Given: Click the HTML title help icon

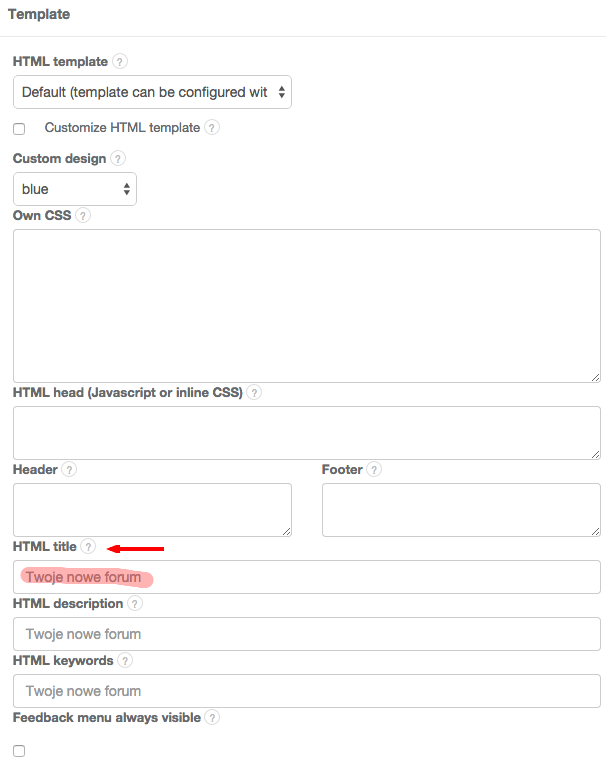Looking at the screenshot, I should [88, 547].
